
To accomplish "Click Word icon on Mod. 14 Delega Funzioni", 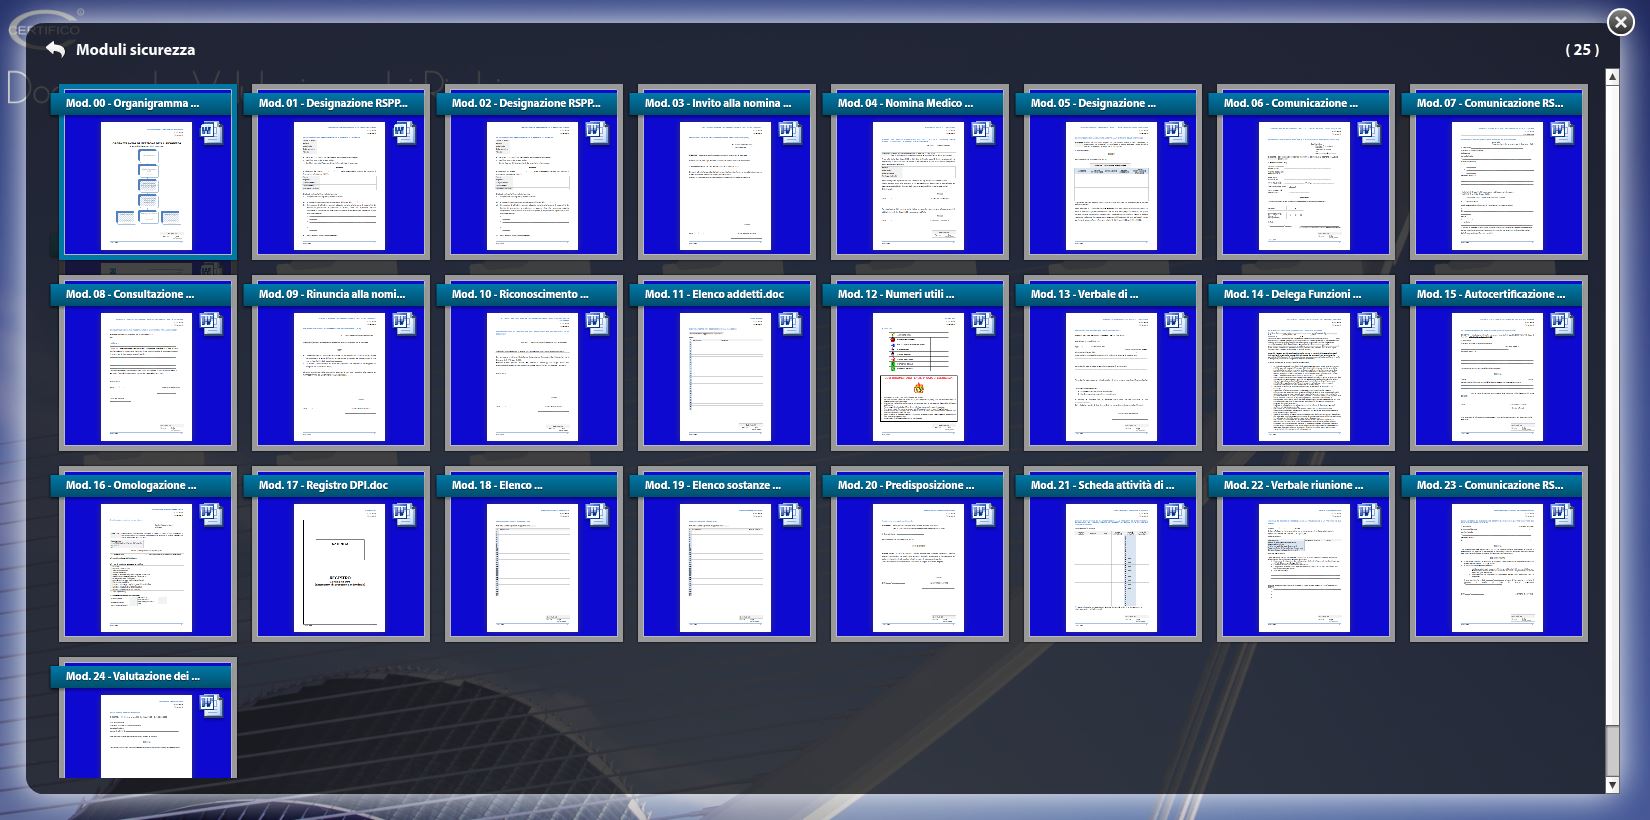I will point(1369,323).
